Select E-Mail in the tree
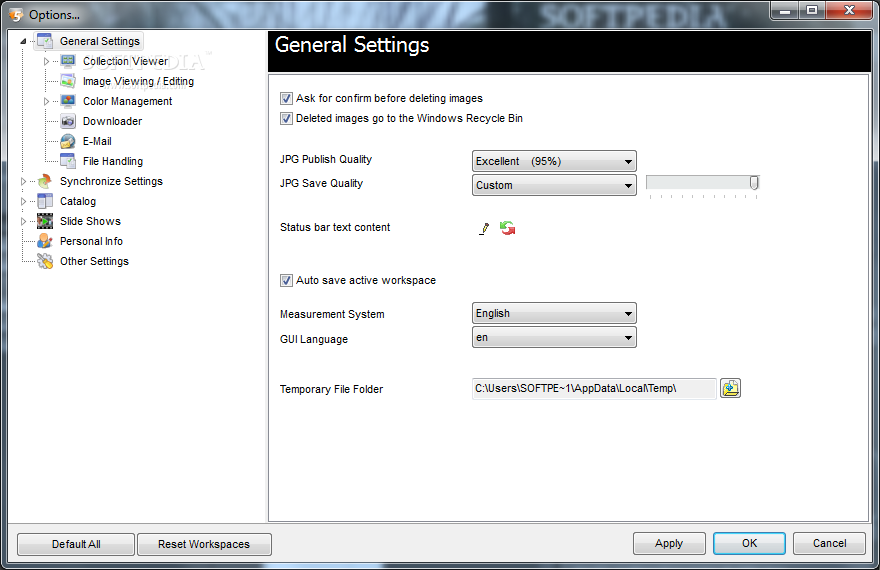Screen dimensions: 880x570 click(97, 141)
